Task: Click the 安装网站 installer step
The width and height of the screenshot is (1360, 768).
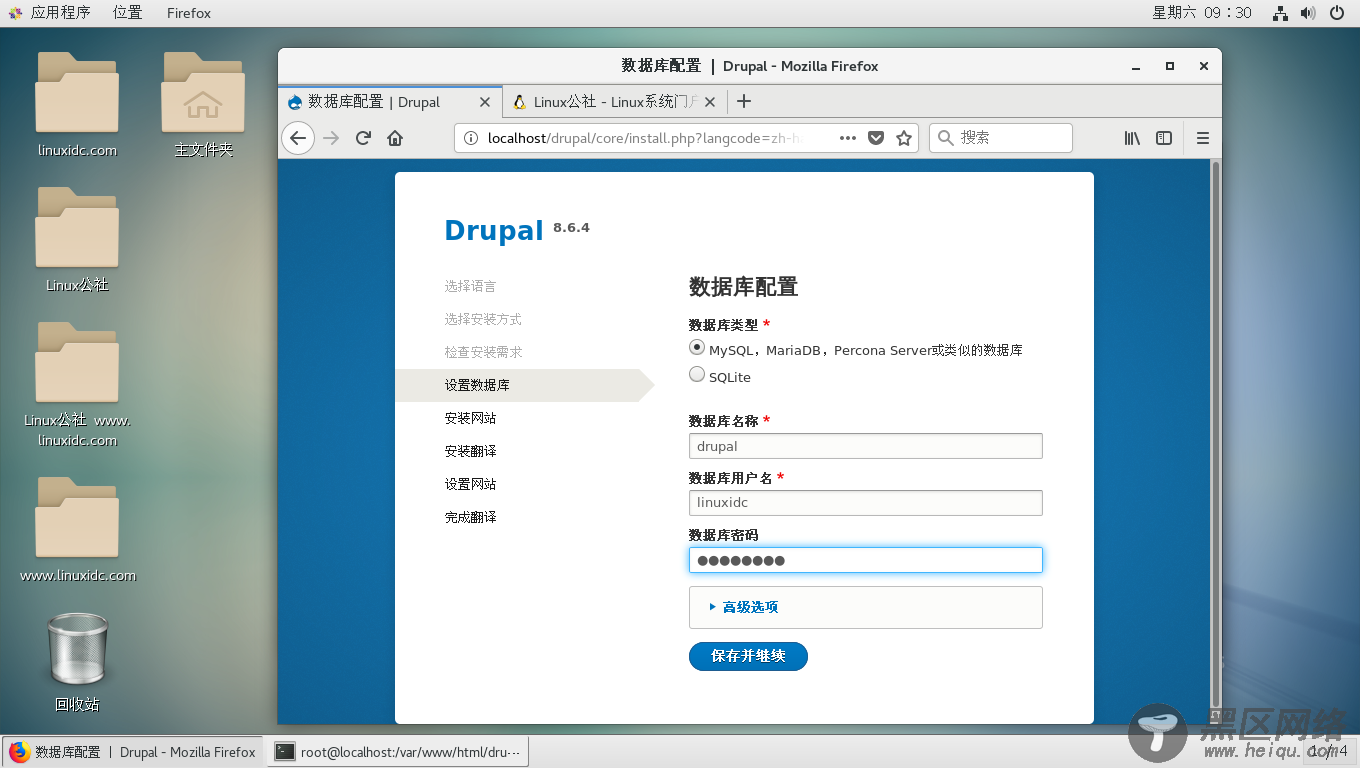Action: coord(470,418)
